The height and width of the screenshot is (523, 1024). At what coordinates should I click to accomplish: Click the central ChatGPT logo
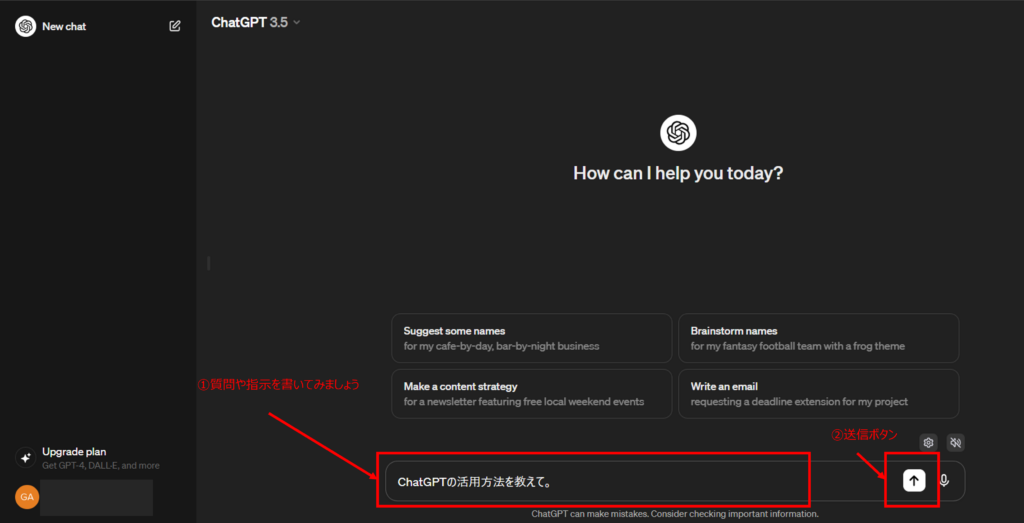678,133
